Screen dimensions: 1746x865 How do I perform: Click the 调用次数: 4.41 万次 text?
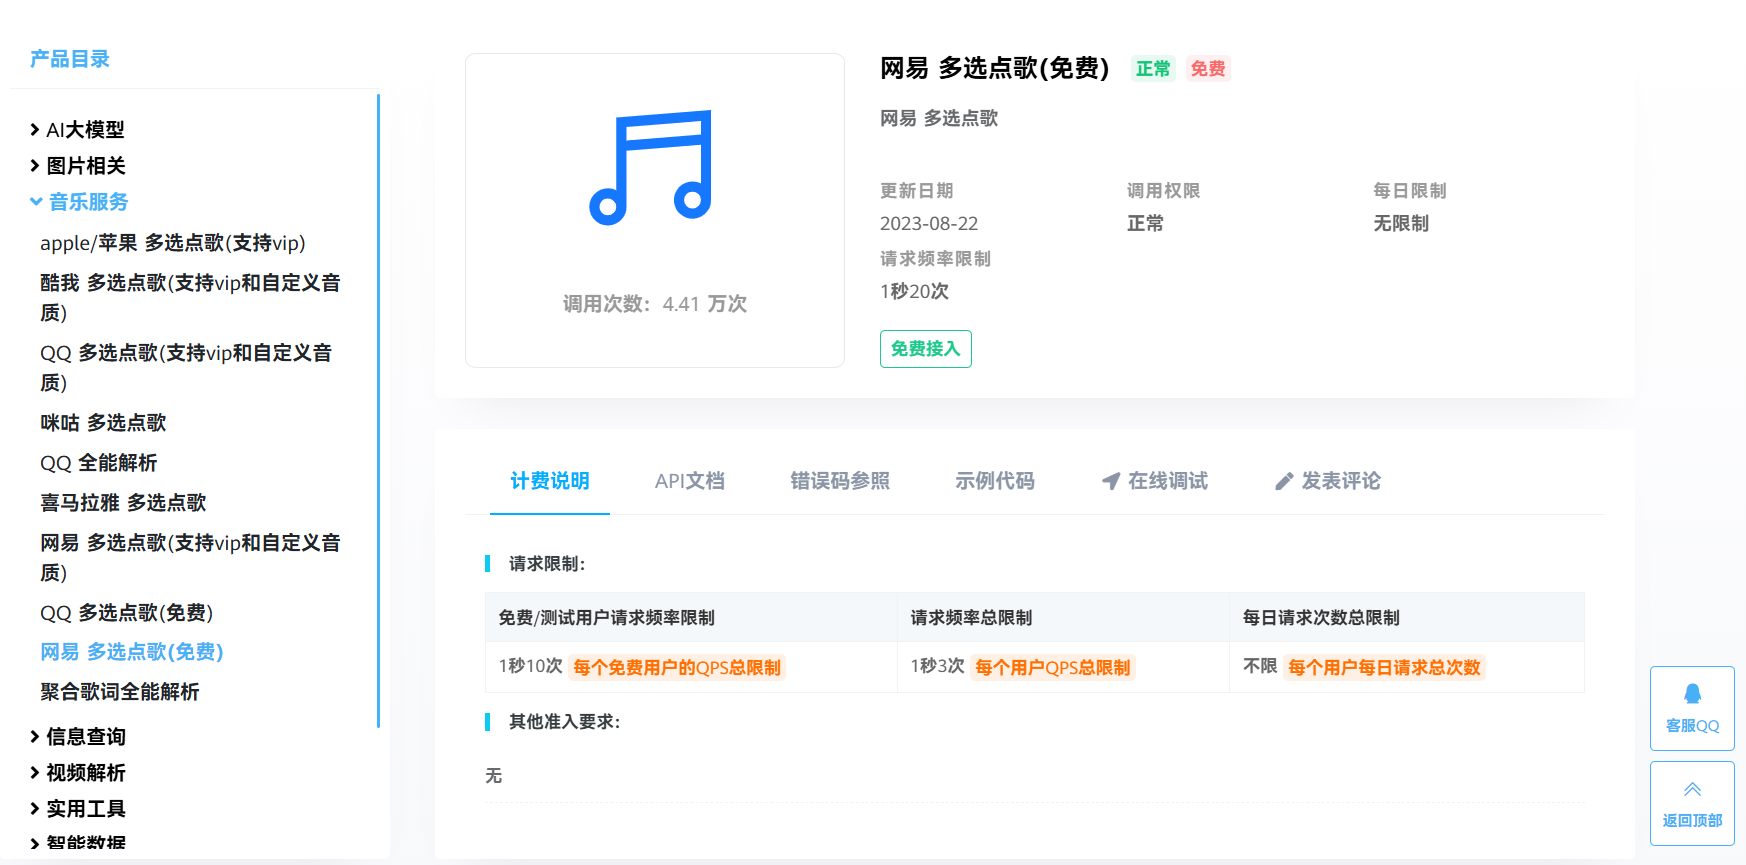coord(655,304)
